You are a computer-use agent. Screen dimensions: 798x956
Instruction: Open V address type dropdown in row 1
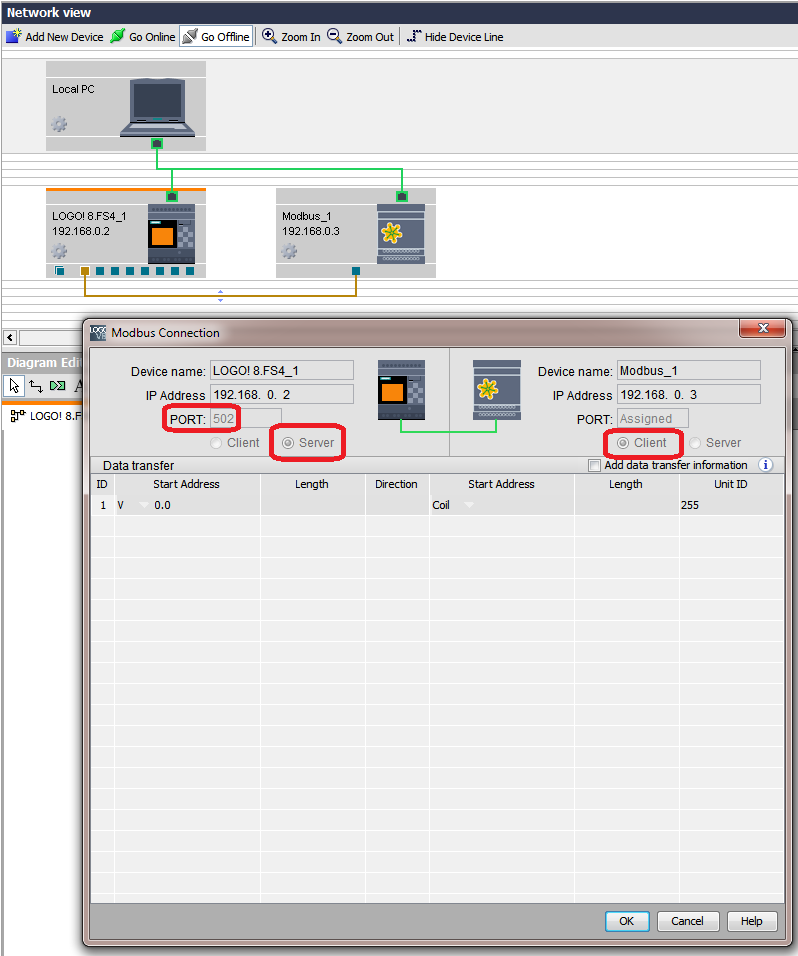tap(144, 505)
